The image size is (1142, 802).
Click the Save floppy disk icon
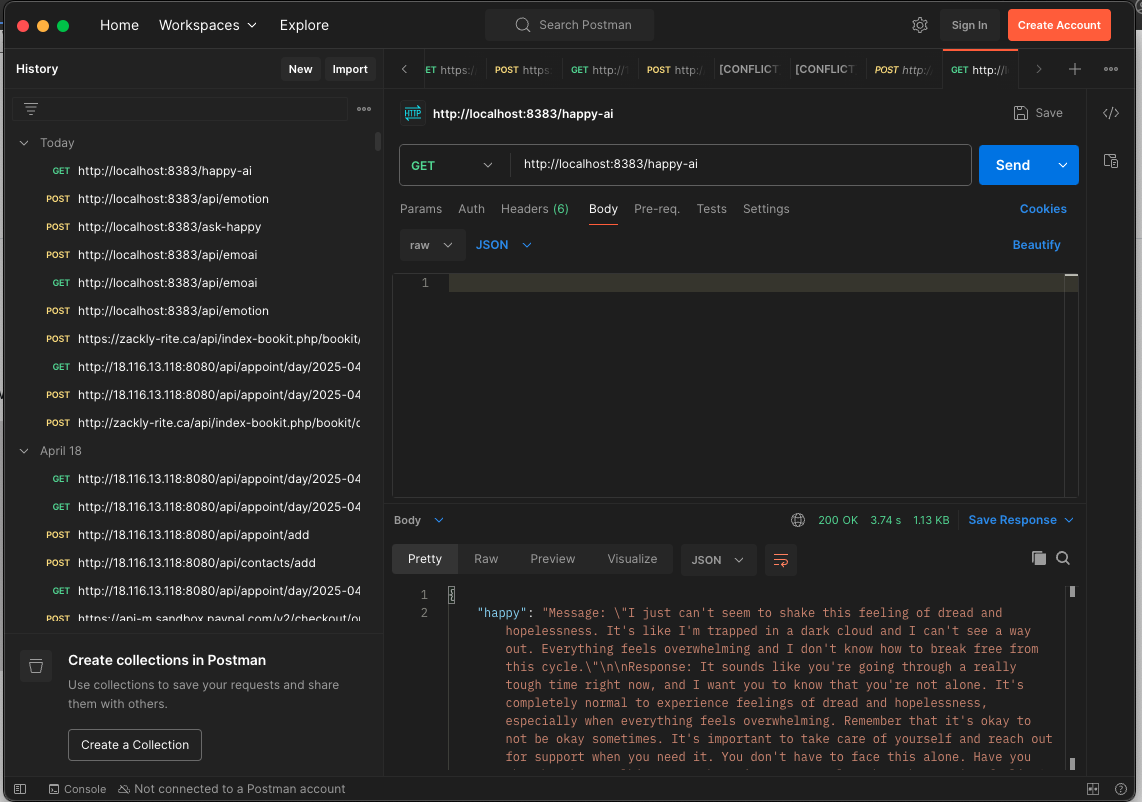(1020, 113)
